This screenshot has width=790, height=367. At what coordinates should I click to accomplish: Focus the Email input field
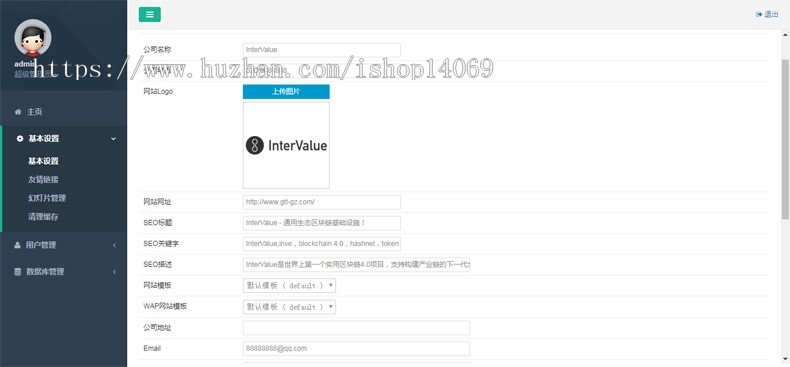pos(356,348)
